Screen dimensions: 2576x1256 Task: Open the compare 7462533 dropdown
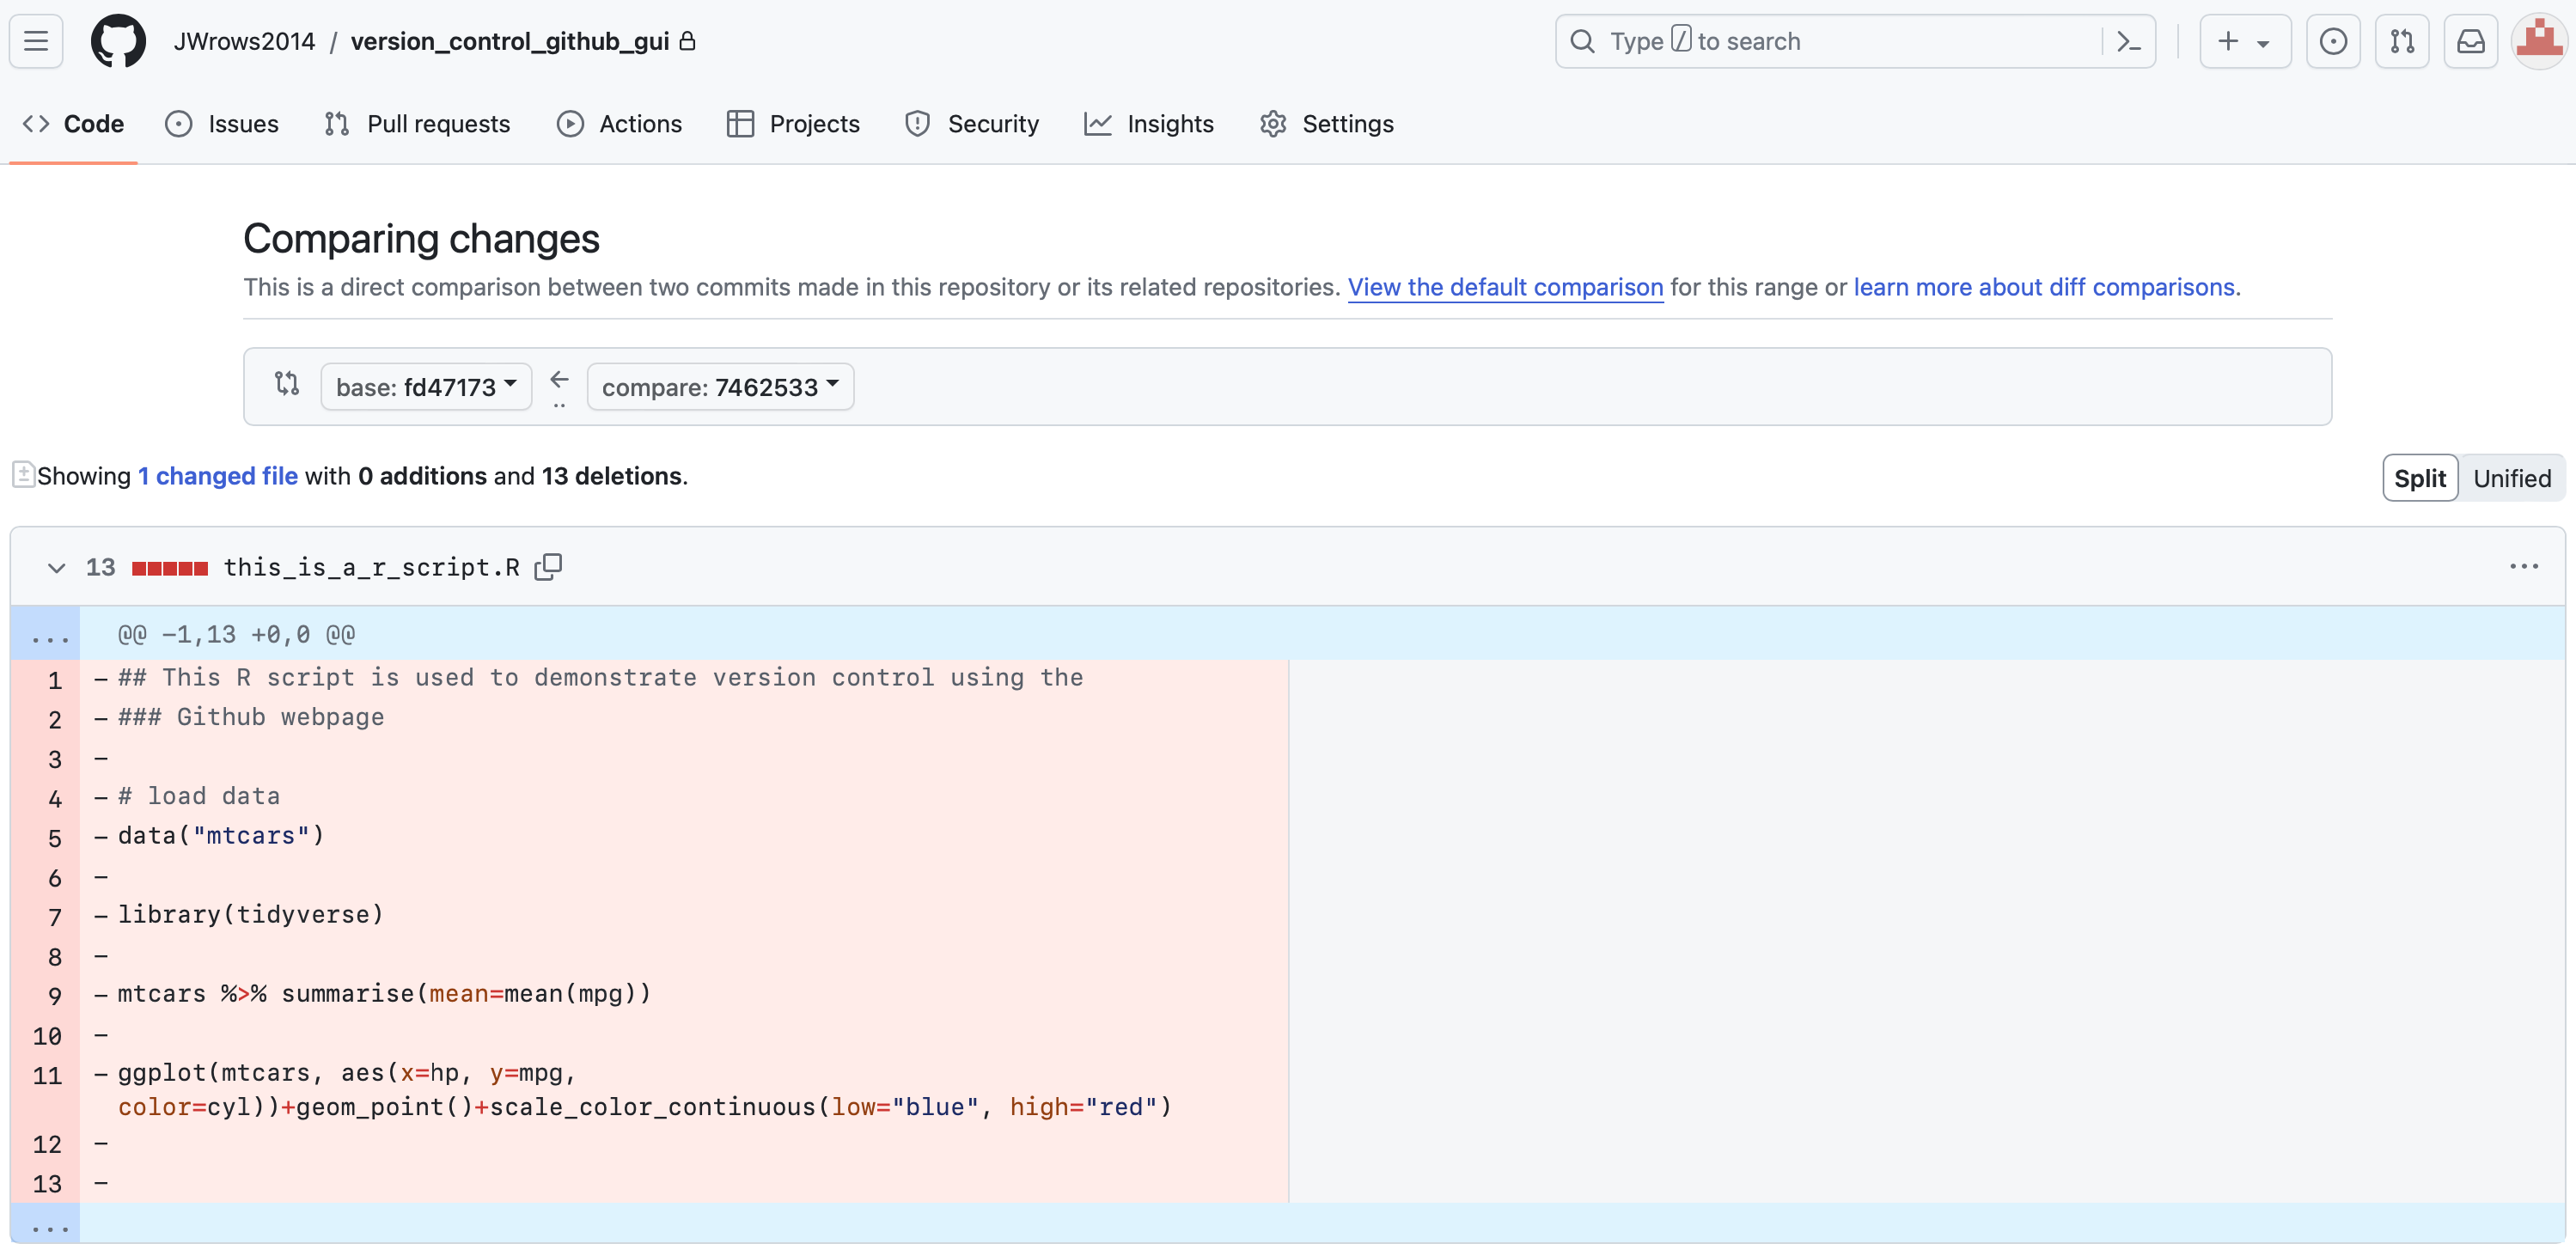(x=720, y=386)
